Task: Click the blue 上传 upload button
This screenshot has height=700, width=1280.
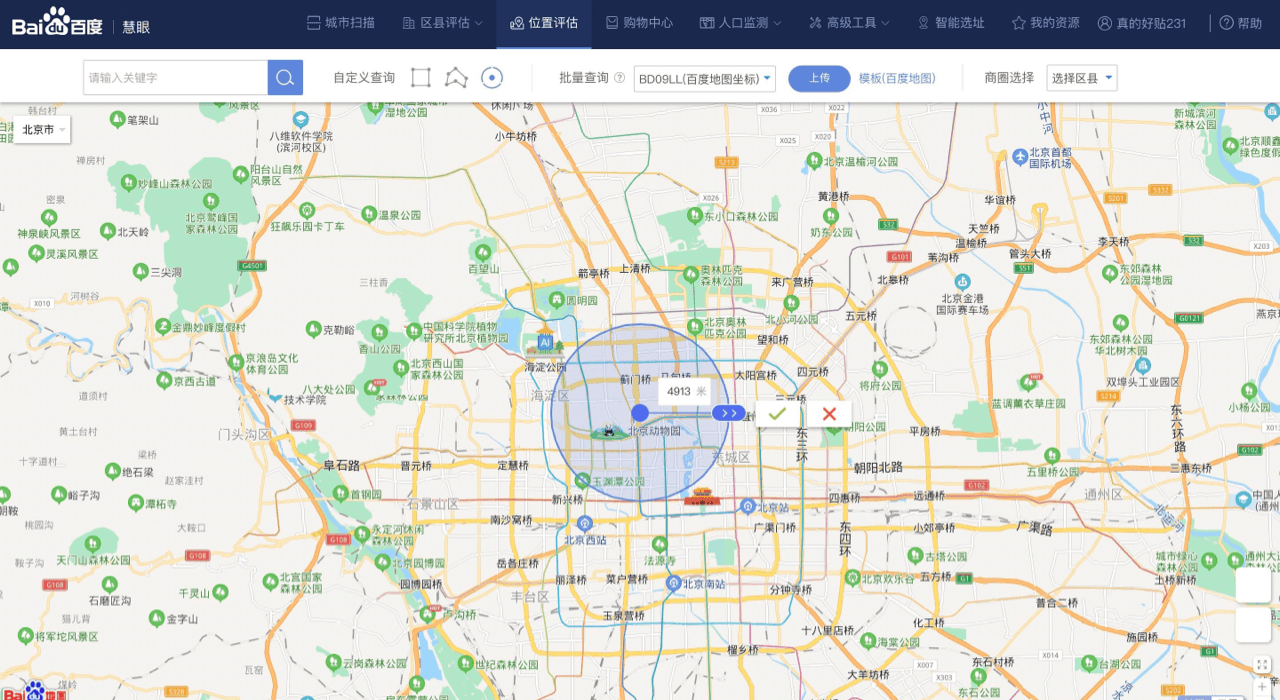Action: (x=819, y=79)
